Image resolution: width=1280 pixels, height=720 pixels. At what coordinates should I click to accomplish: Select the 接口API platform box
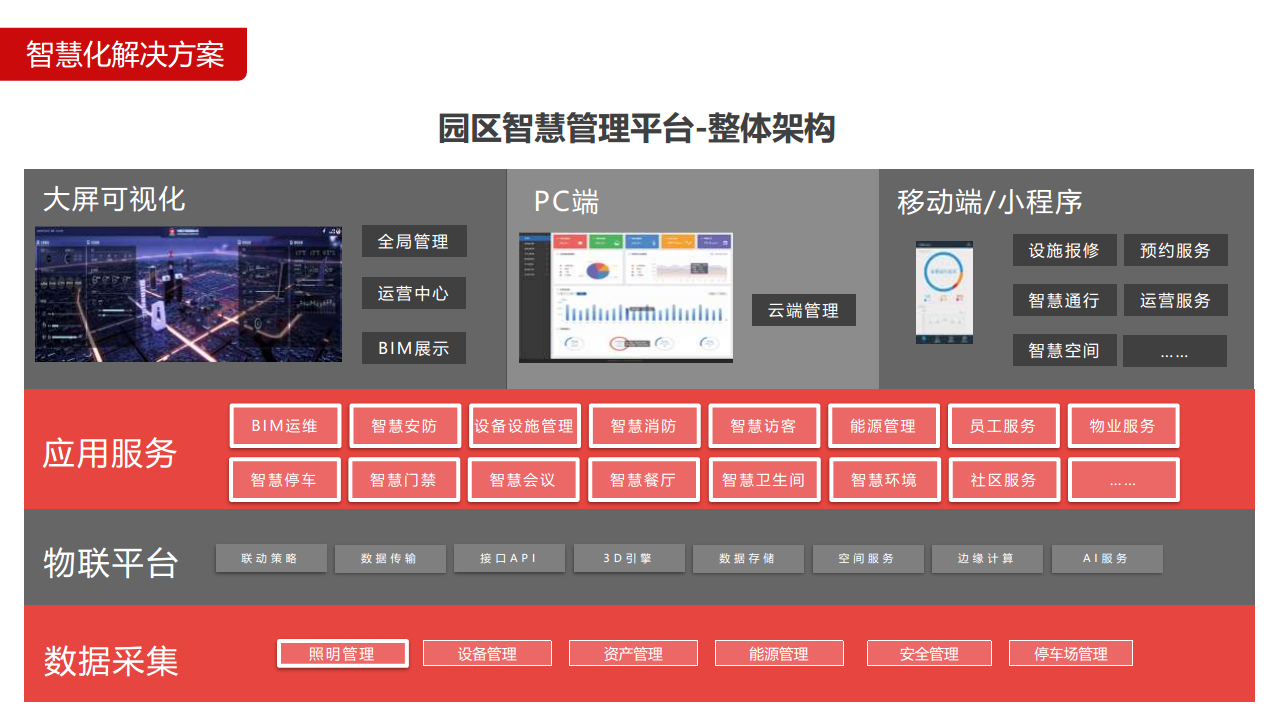[509, 559]
